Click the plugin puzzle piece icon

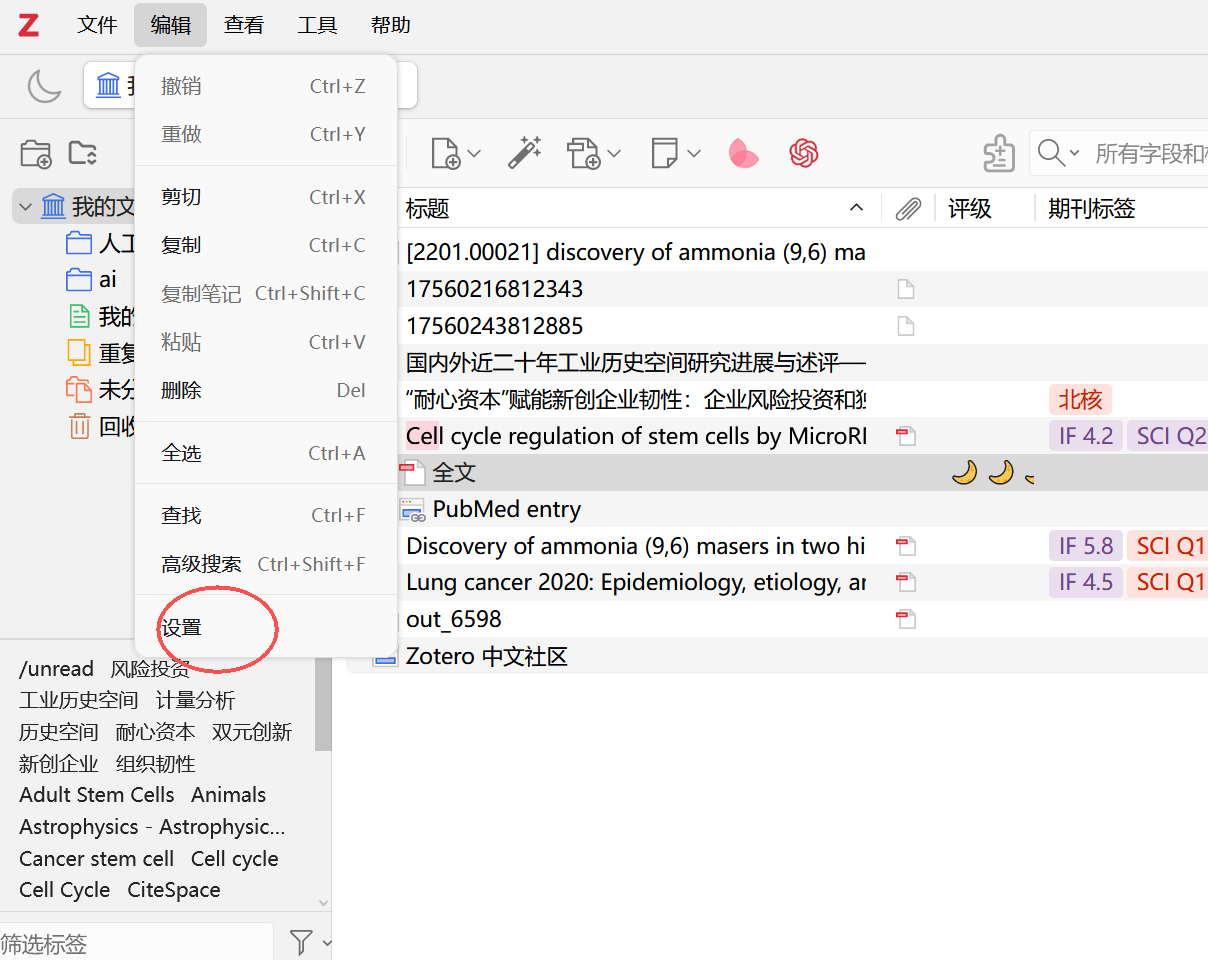coord(999,153)
